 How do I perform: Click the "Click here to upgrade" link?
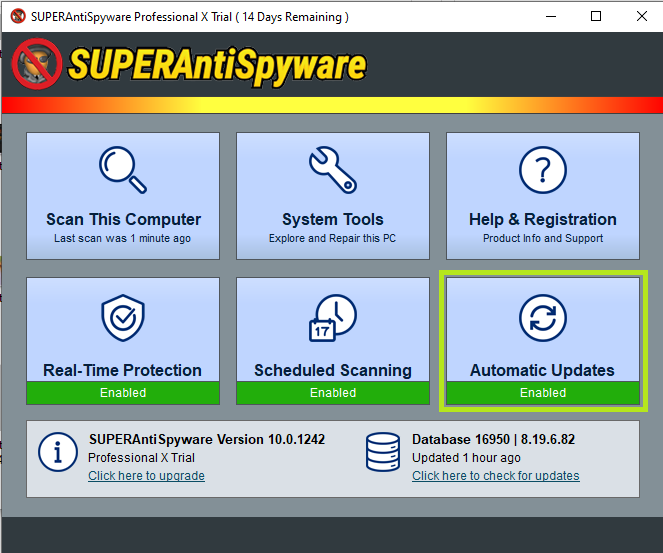coord(146,476)
